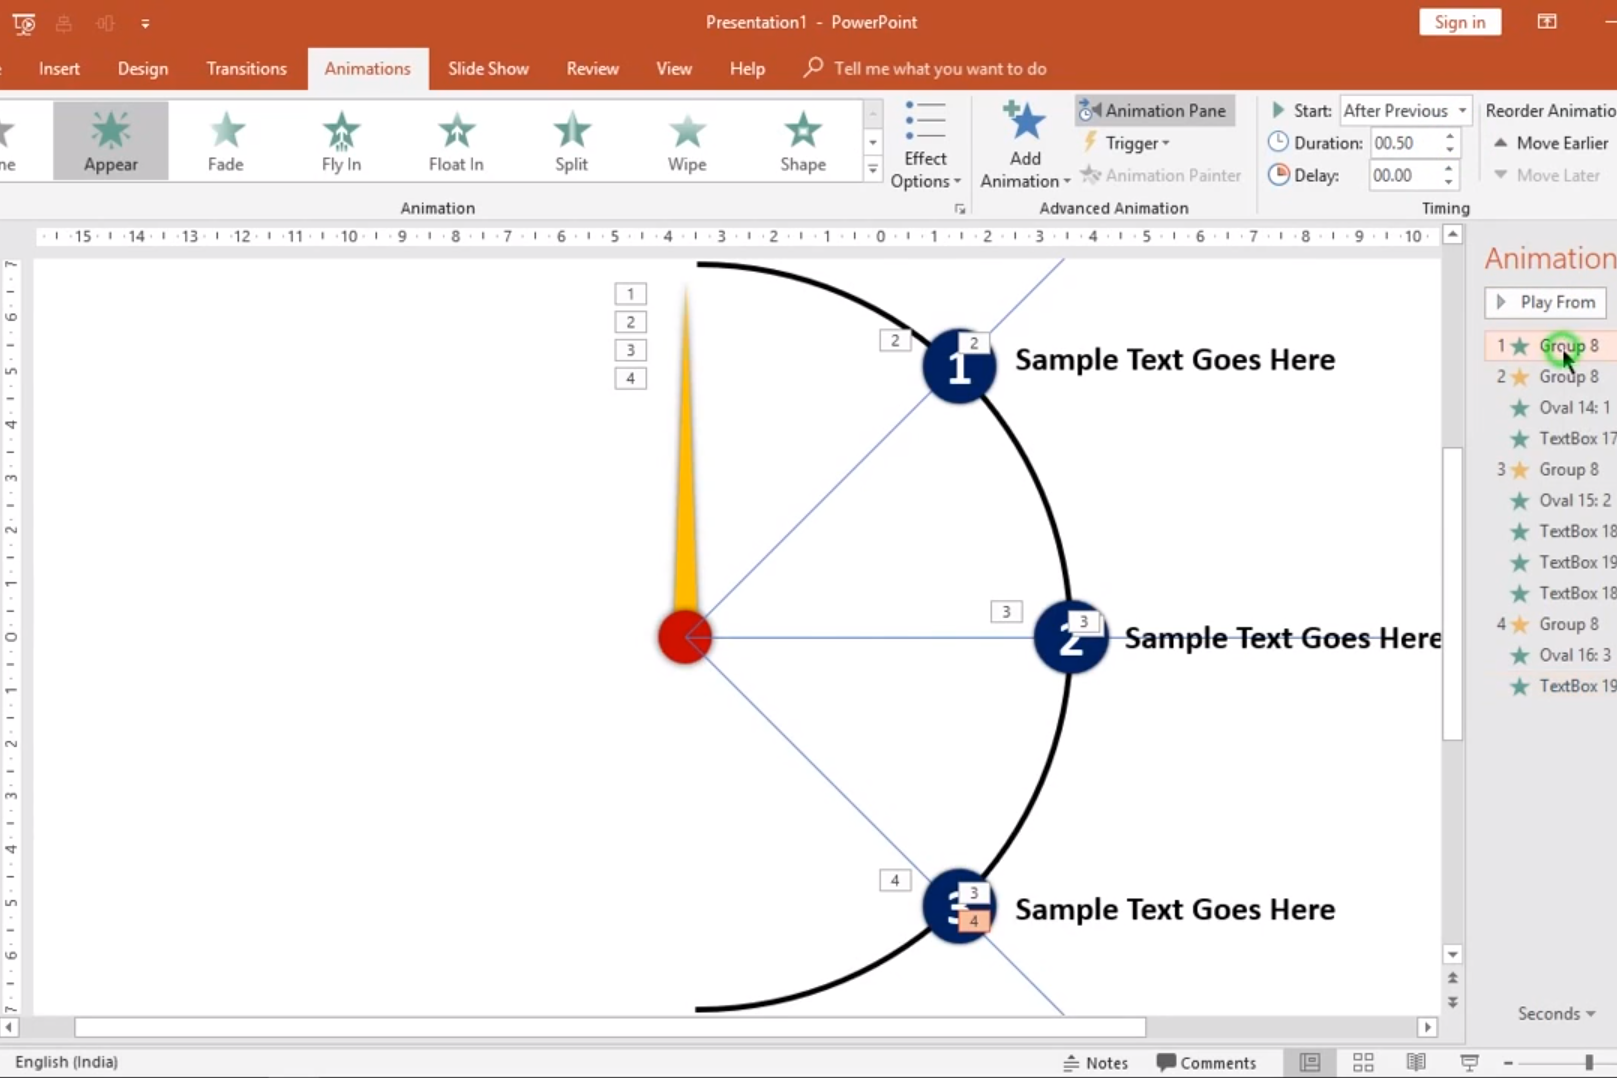
Task: Pick the Wipe animation effect
Action: pos(687,141)
